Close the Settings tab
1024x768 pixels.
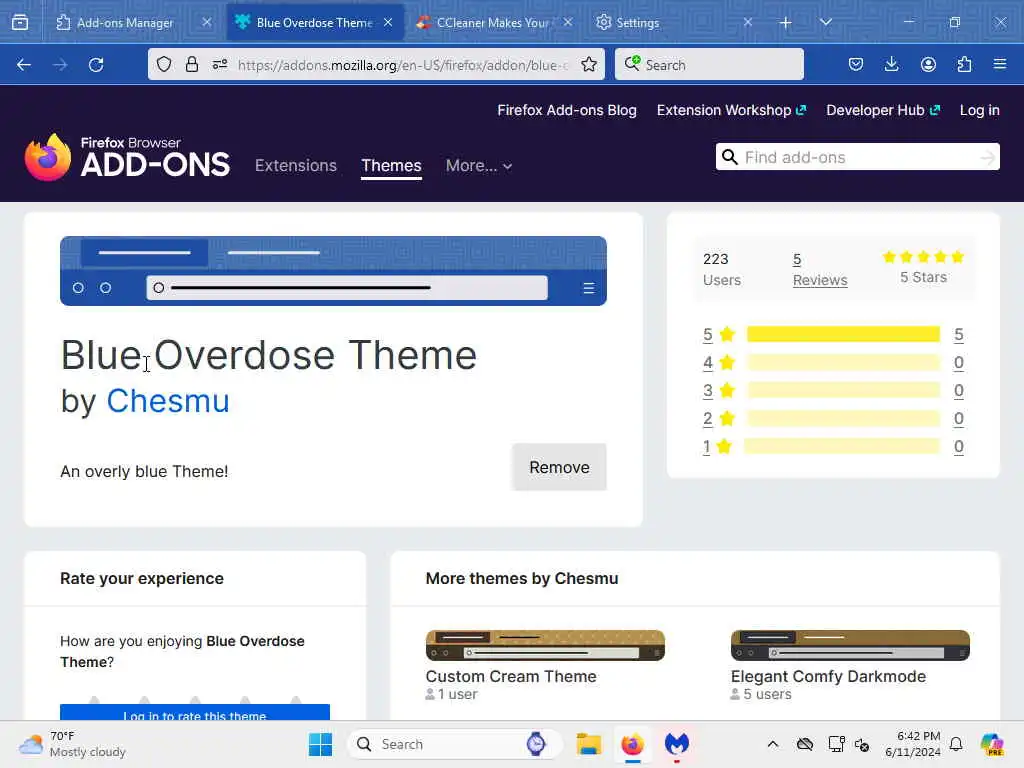pyautogui.click(x=748, y=22)
